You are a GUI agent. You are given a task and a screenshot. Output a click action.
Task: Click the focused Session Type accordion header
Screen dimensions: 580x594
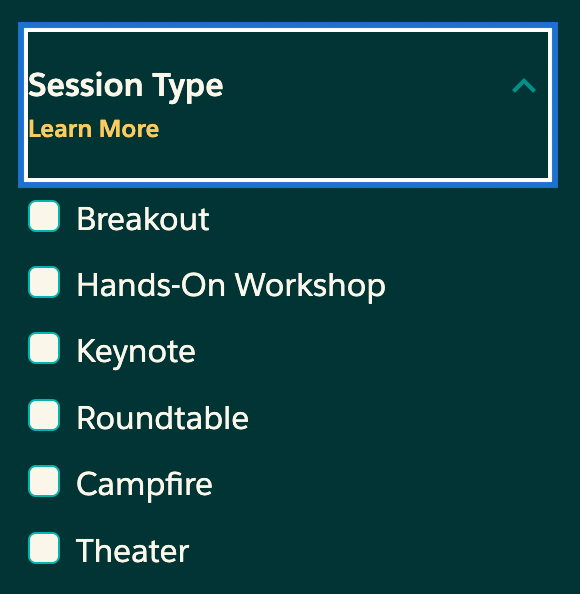pos(288,105)
